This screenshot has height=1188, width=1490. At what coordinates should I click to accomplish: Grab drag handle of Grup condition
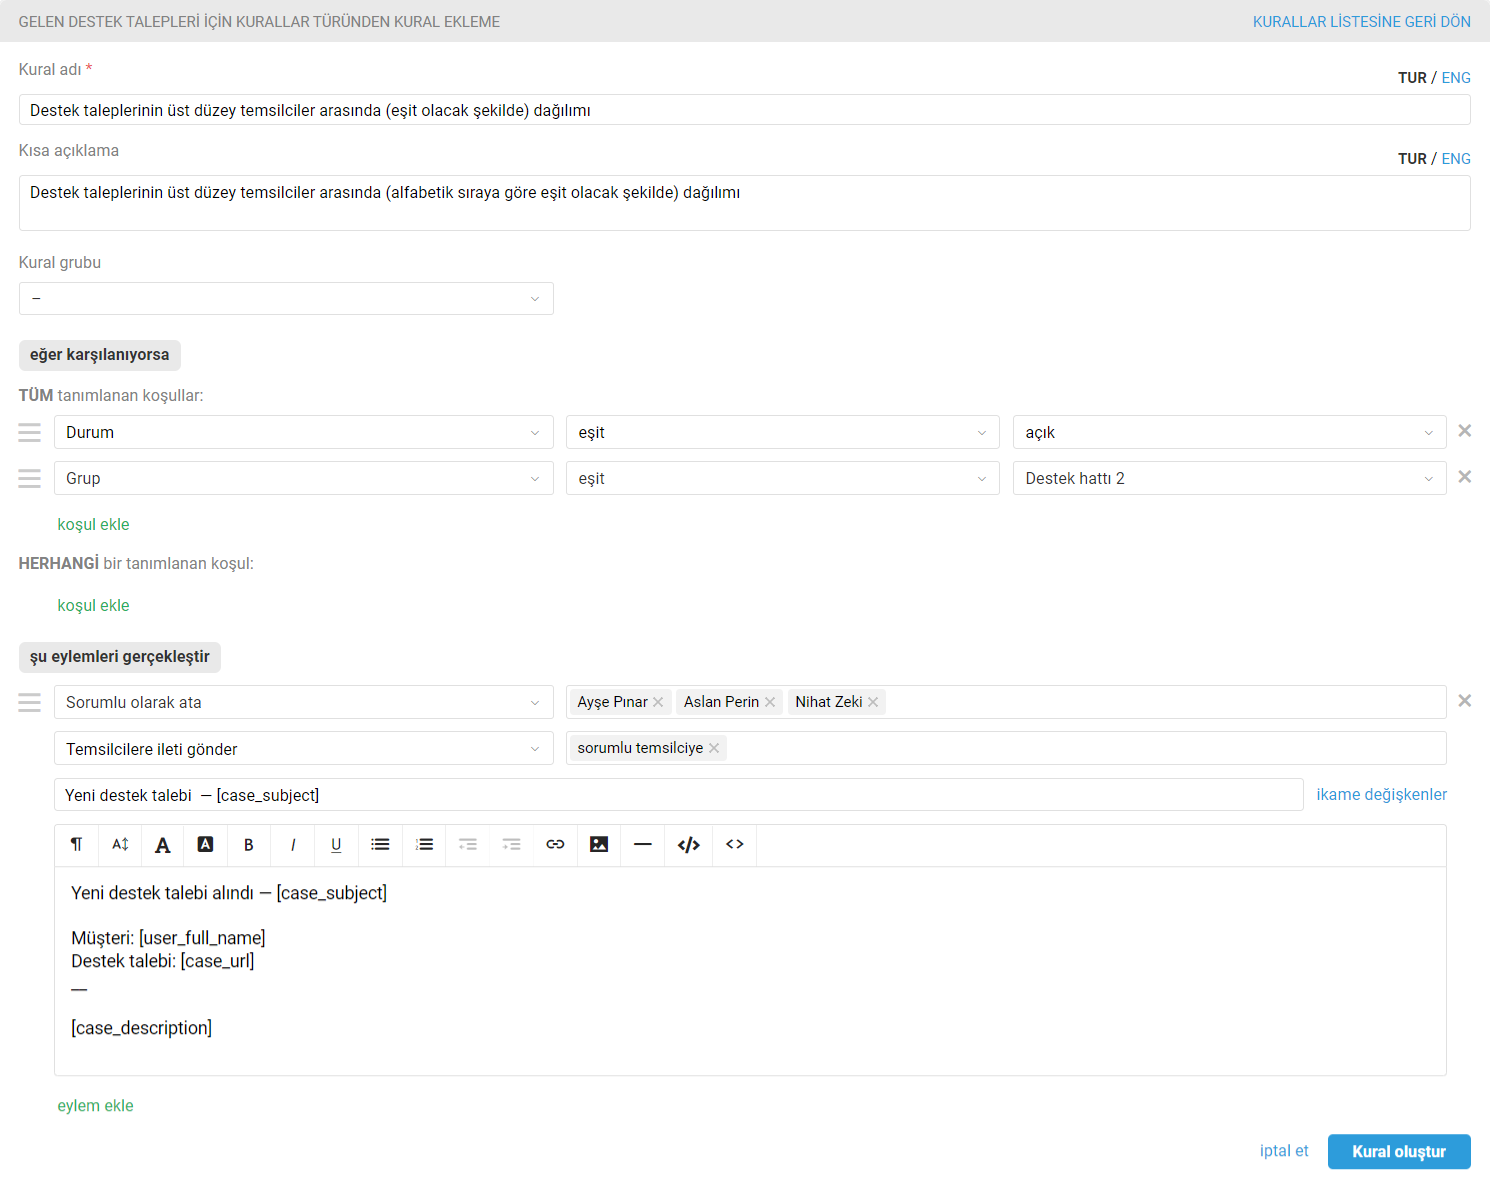point(30,478)
